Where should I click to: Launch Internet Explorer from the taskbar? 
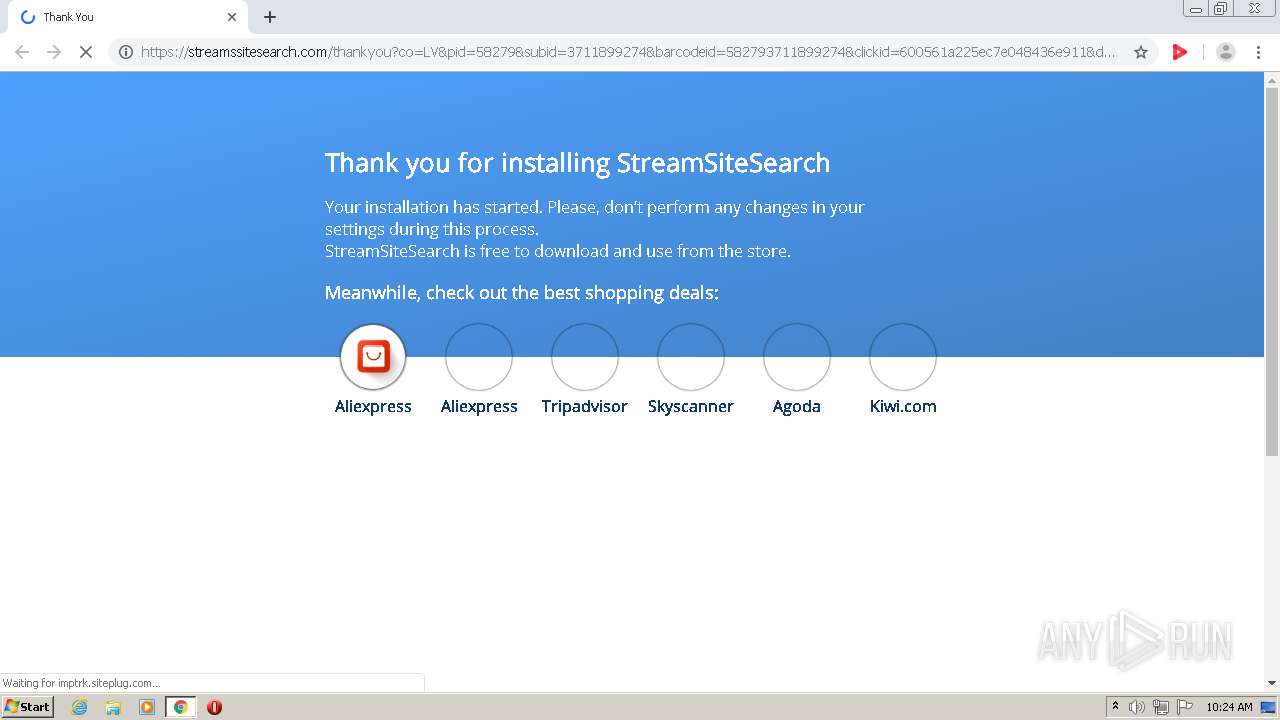[79, 707]
